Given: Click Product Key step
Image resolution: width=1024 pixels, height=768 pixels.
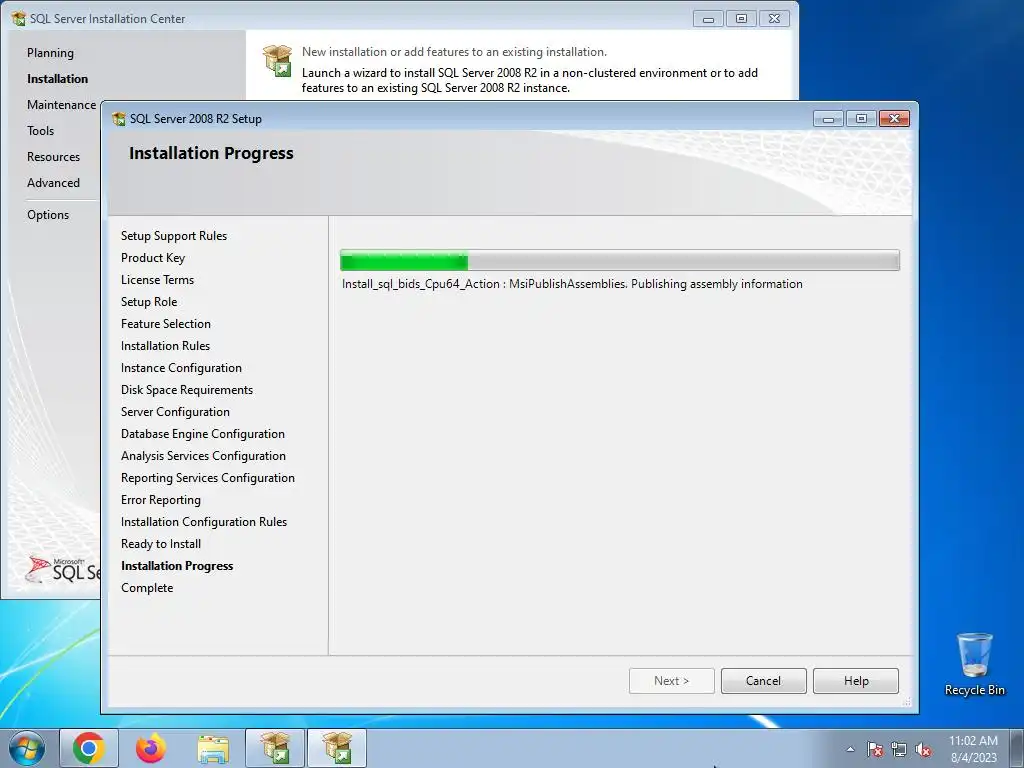Looking at the screenshot, I should (153, 258).
